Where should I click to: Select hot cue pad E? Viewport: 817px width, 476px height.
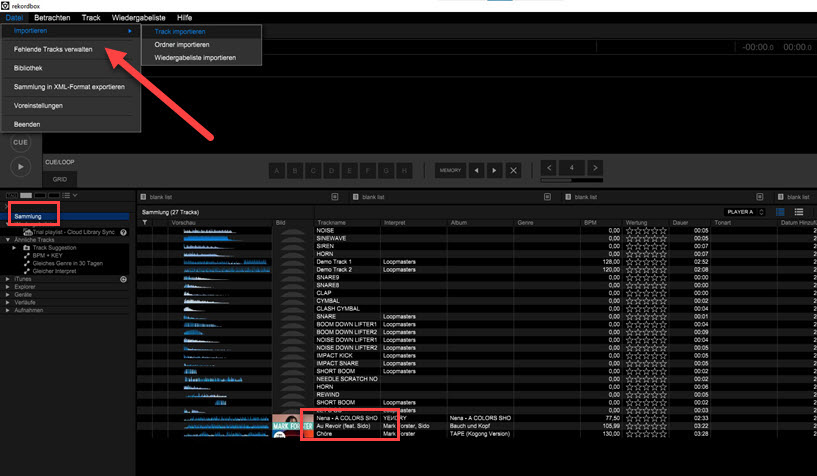pos(350,170)
